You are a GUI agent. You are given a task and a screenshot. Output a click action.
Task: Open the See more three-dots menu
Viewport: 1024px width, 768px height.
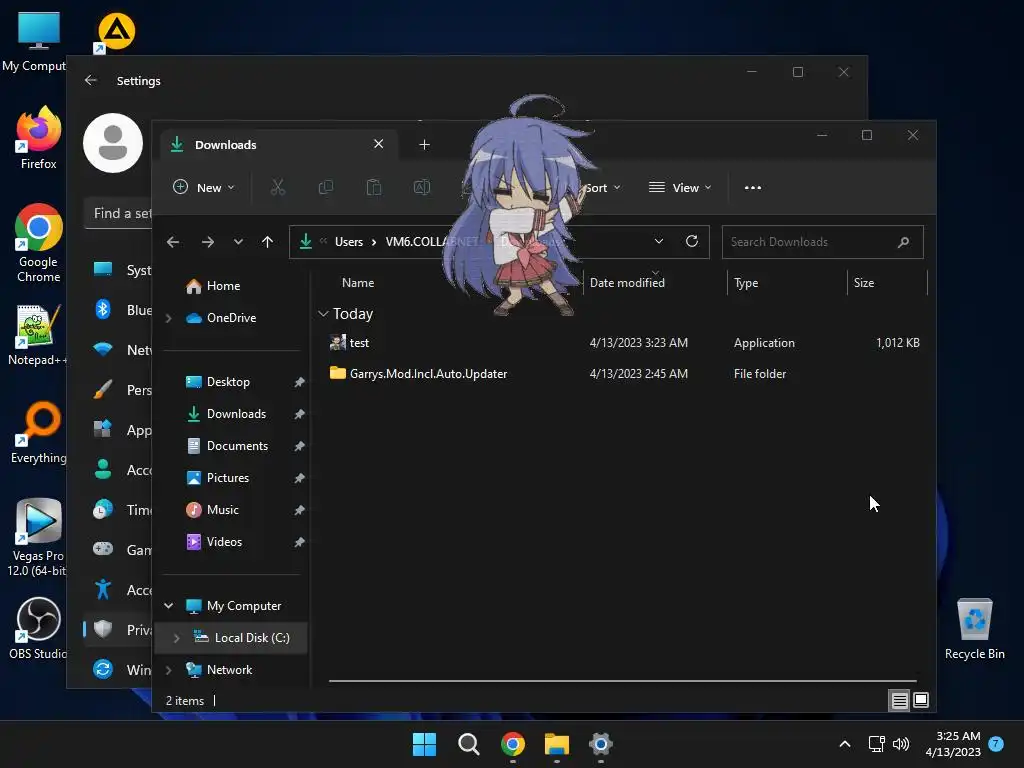[753, 187]
